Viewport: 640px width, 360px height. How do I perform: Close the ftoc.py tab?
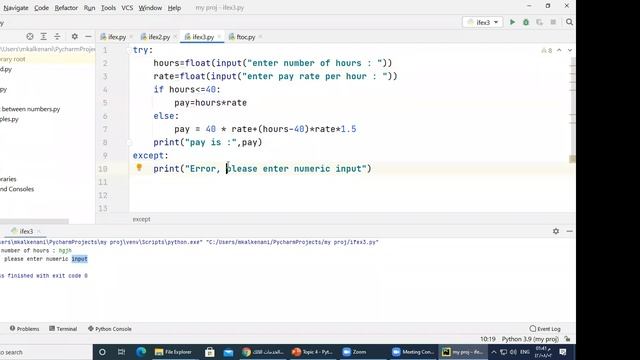[260, 37]
